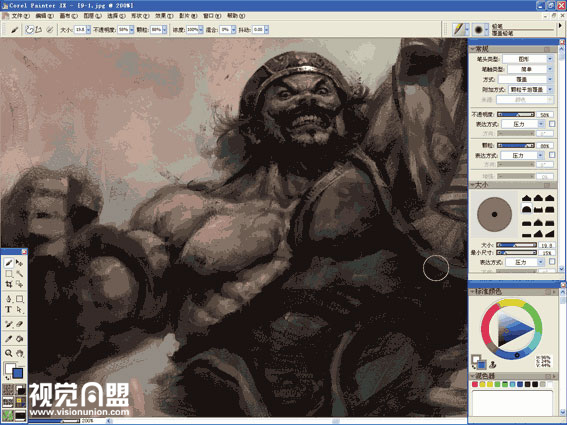Open the 帮助 Help menu

point(236,16)
